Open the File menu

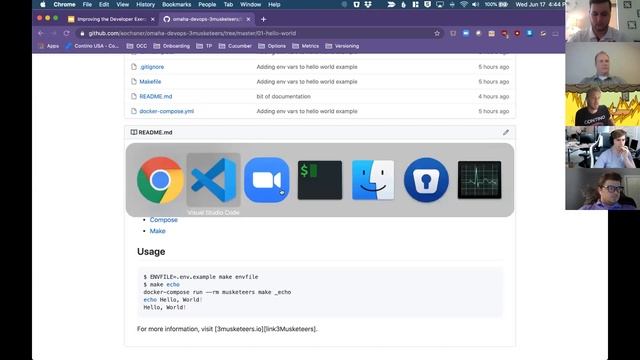coord(87,4)
